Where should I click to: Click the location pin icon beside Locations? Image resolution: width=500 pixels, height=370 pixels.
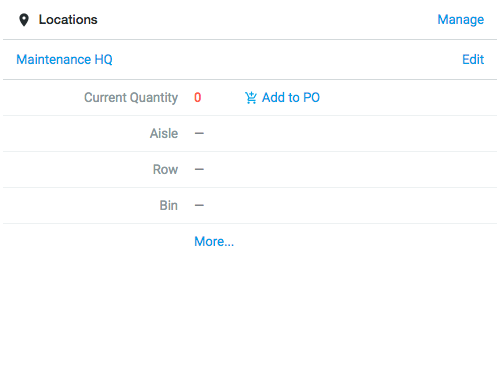click(24, 20)
